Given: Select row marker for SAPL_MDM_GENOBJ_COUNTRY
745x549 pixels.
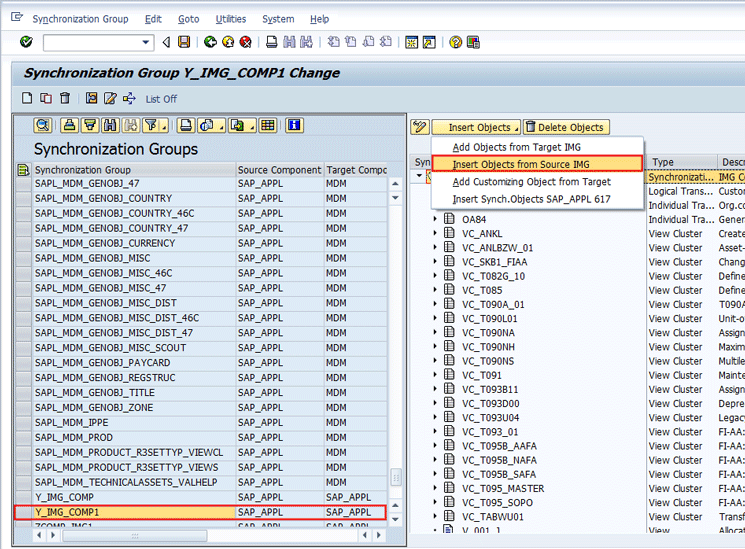Looking at the screenshot, I should click(x=23, y=199).
